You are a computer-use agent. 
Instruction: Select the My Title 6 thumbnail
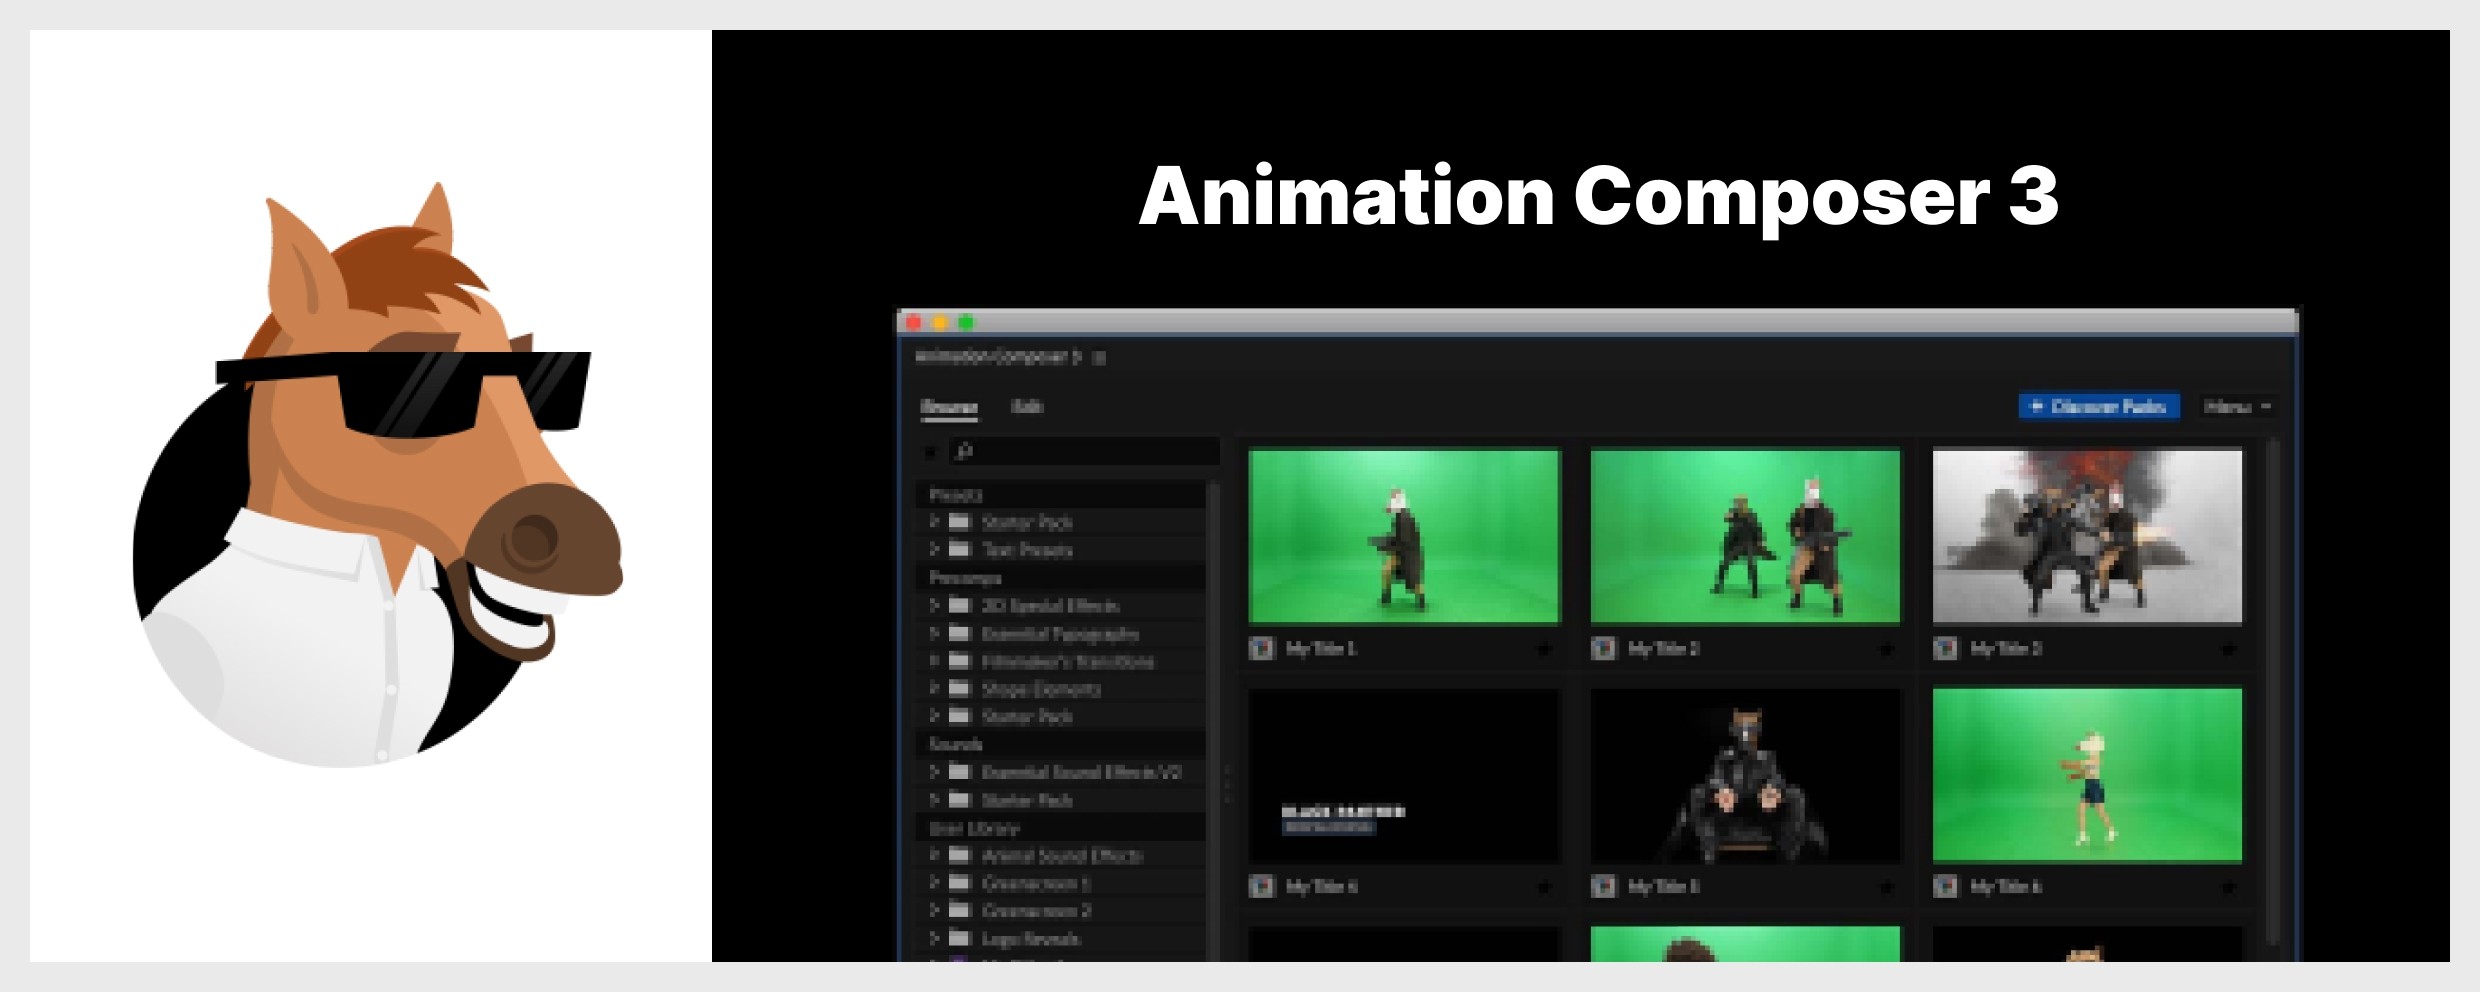click(2087, 776)
